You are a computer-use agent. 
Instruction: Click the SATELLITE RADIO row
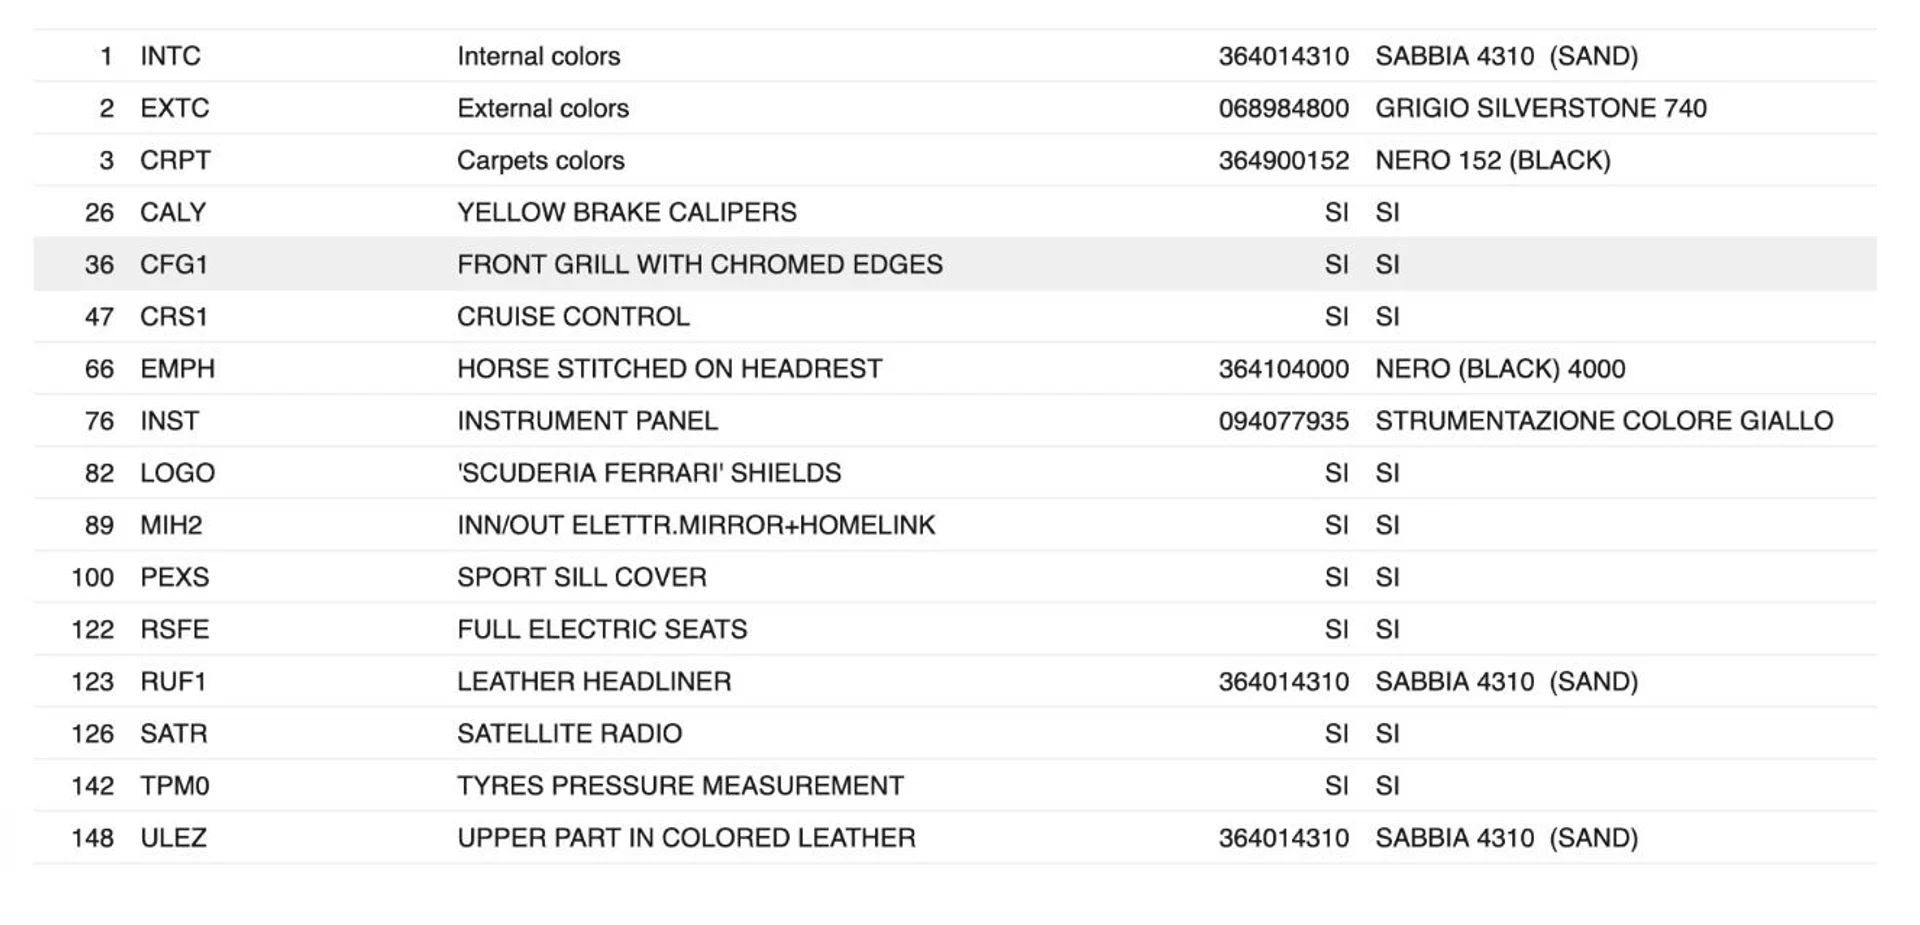(955, 733)
